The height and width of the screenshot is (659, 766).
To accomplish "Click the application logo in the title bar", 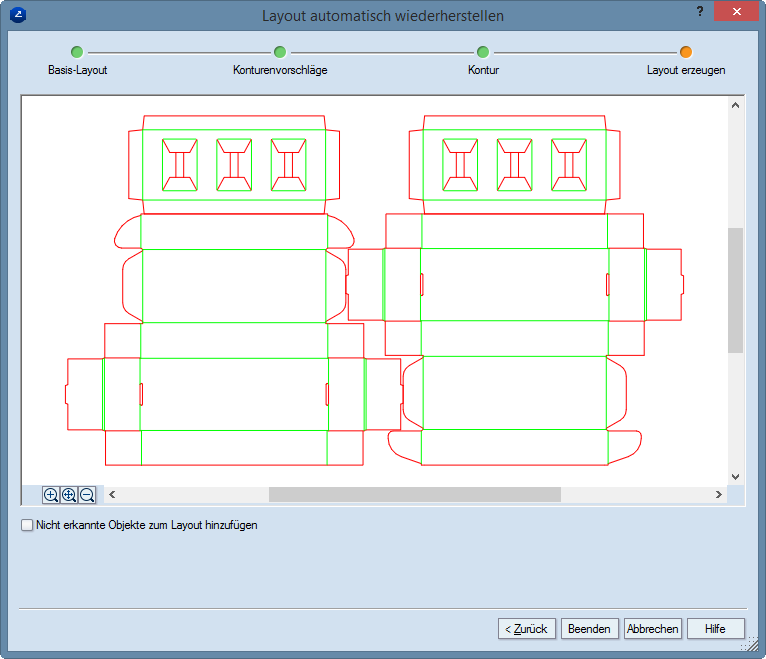I will click(18, 15).
